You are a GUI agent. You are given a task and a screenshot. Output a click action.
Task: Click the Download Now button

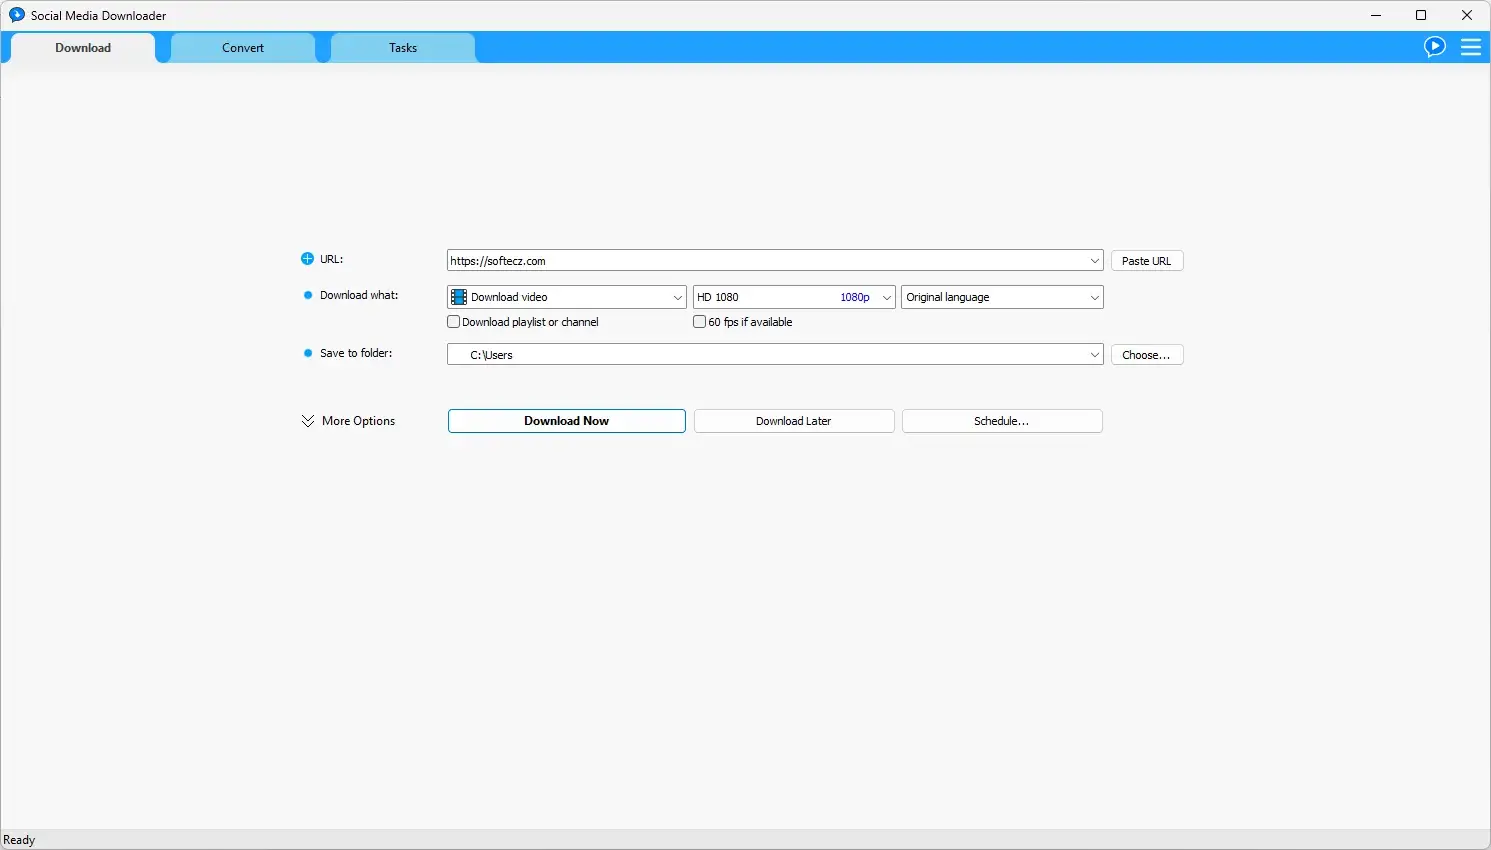(x=567, y=421)
